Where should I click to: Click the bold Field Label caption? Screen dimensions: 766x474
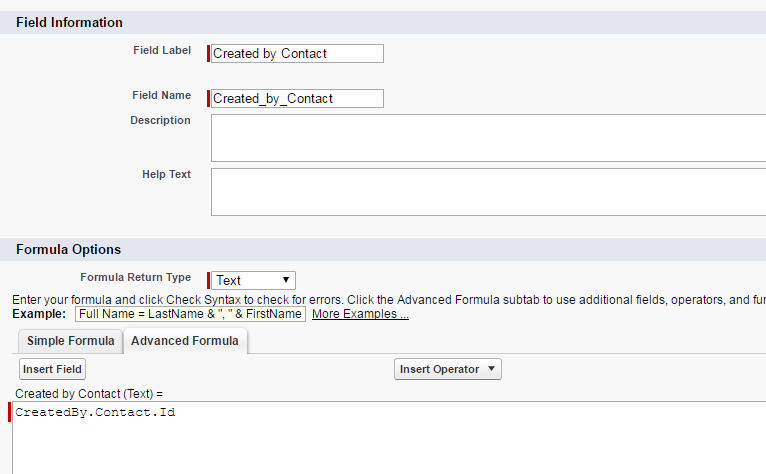click(162, 50)
